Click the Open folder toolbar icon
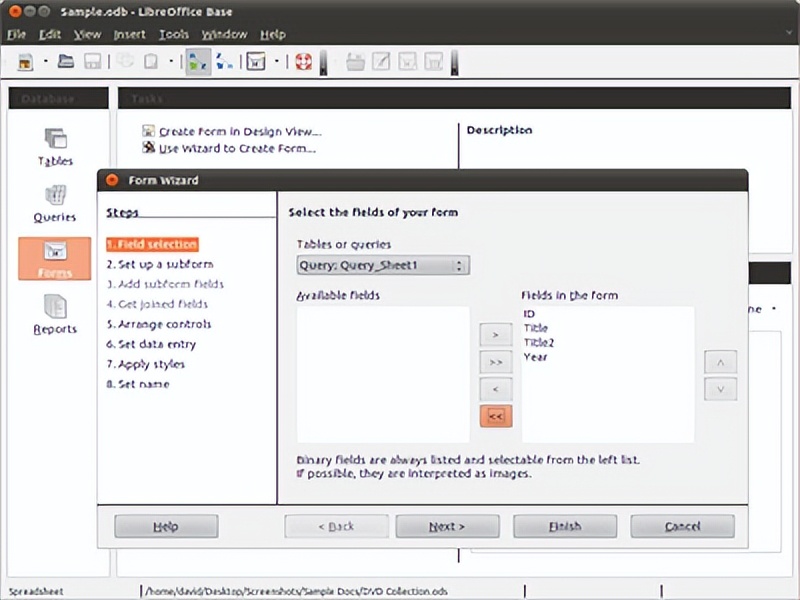Image resolution: width=800 pixels, height=600 pixels. [x=66, y=61]
